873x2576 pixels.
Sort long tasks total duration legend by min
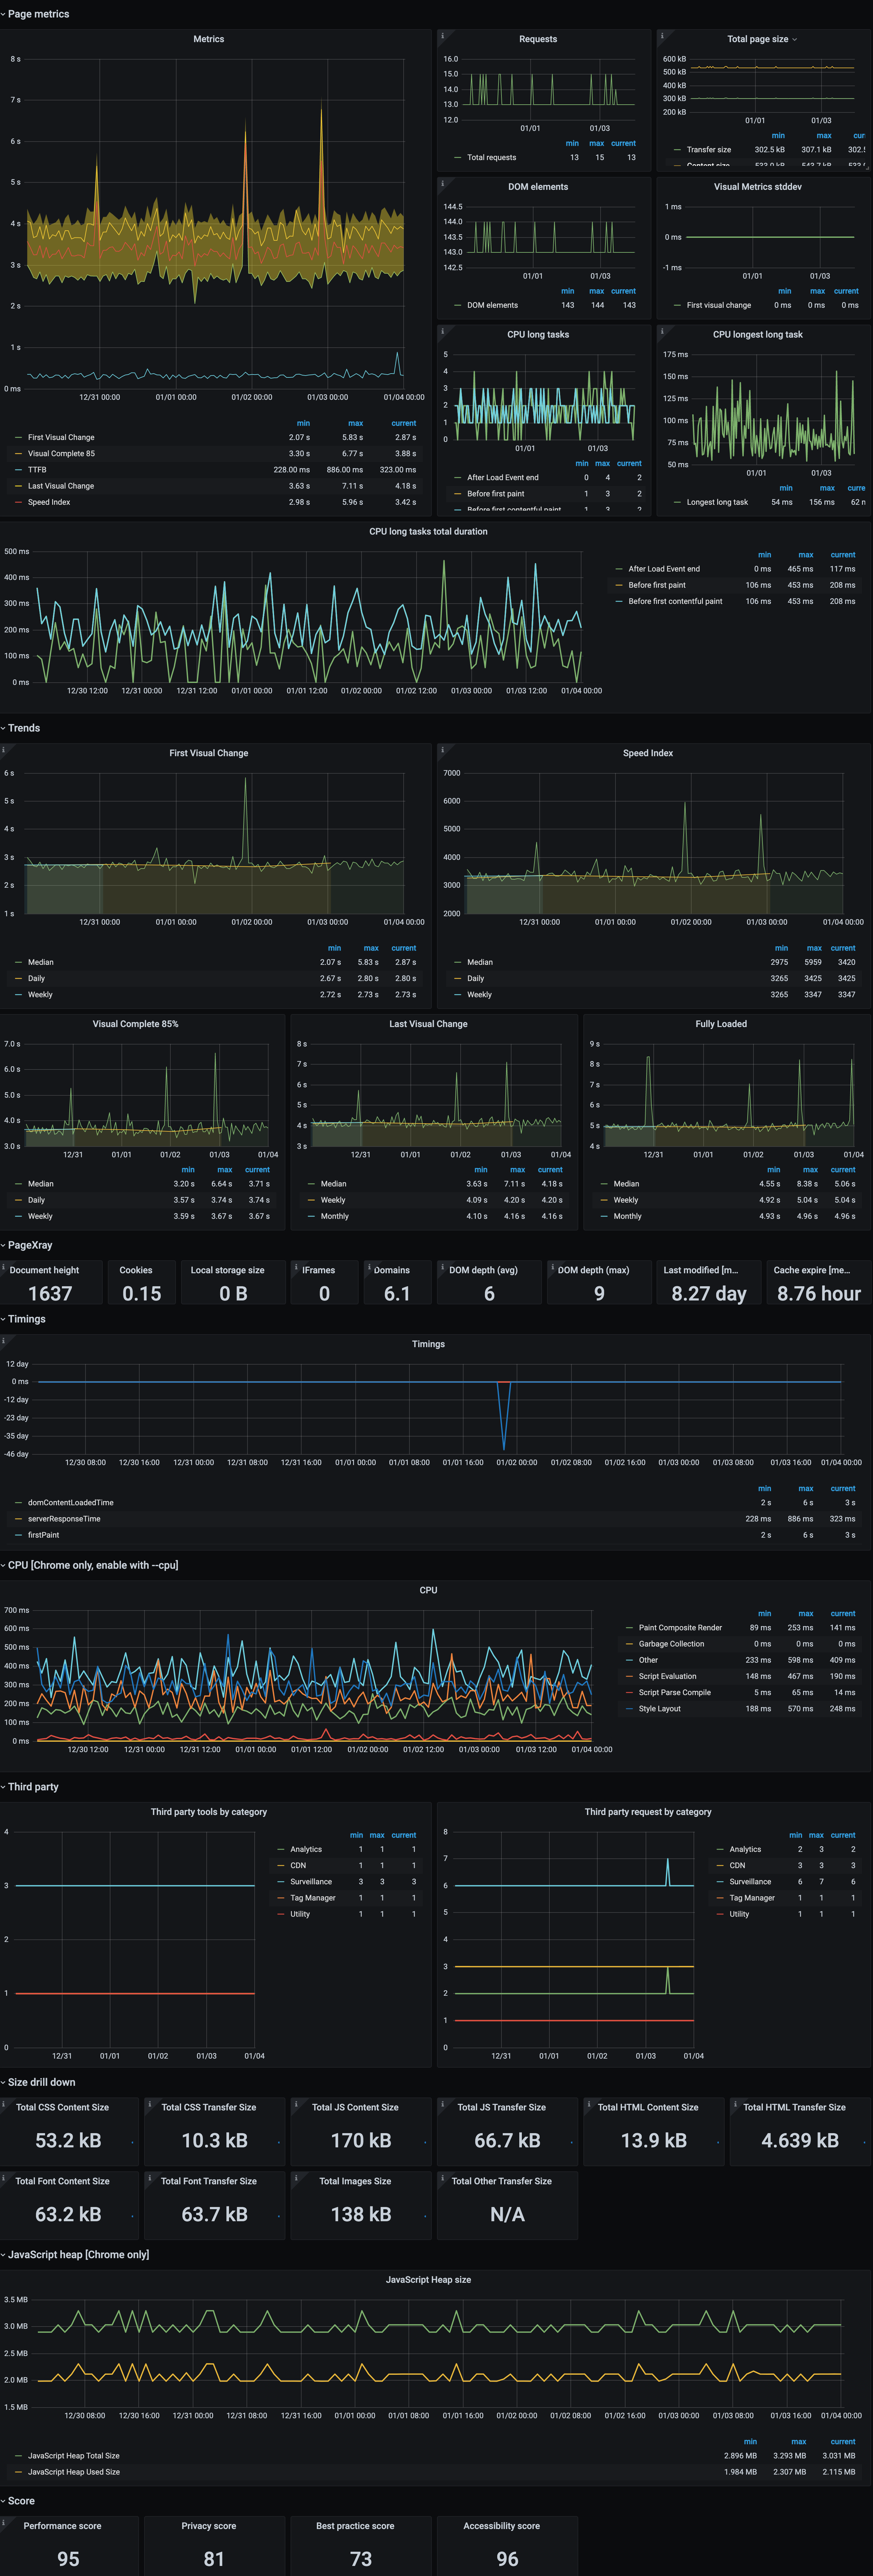[764, 555]
